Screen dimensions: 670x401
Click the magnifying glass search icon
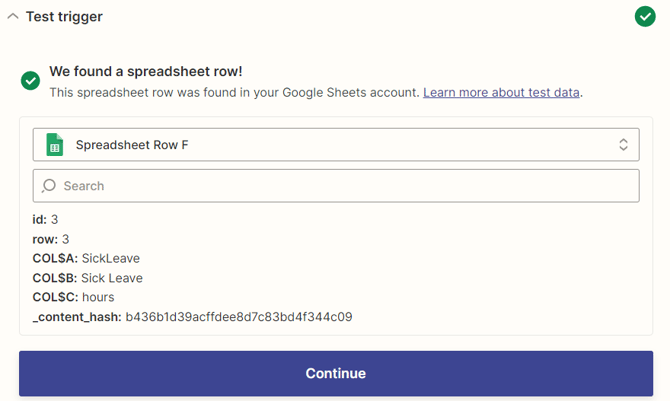click(49, 186)
